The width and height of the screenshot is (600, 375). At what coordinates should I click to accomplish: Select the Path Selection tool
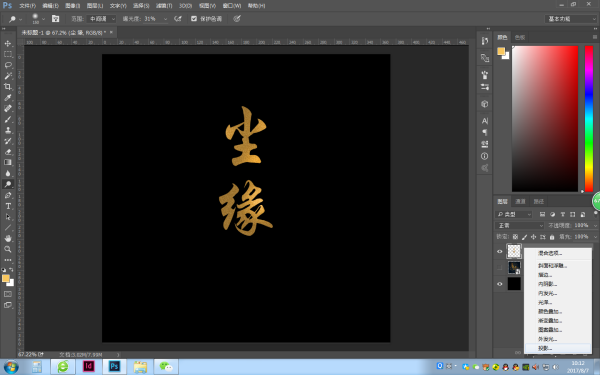click(8, 217)
